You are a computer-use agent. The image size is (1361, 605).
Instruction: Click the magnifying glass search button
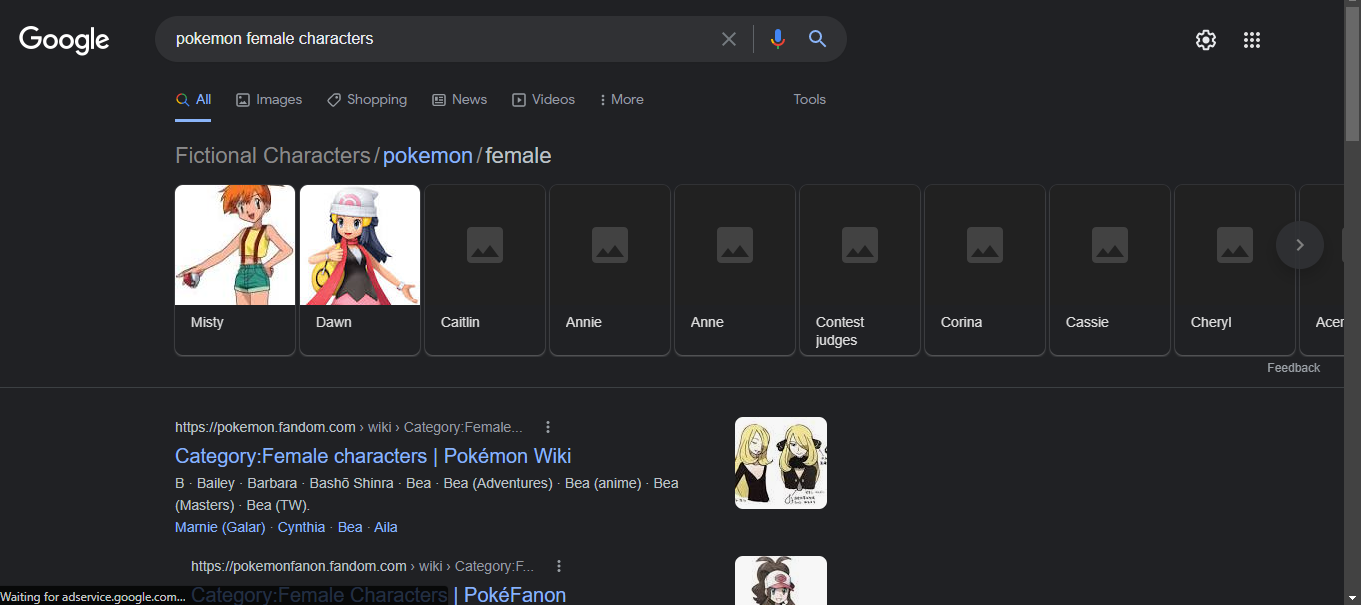[x=817, y=39]
